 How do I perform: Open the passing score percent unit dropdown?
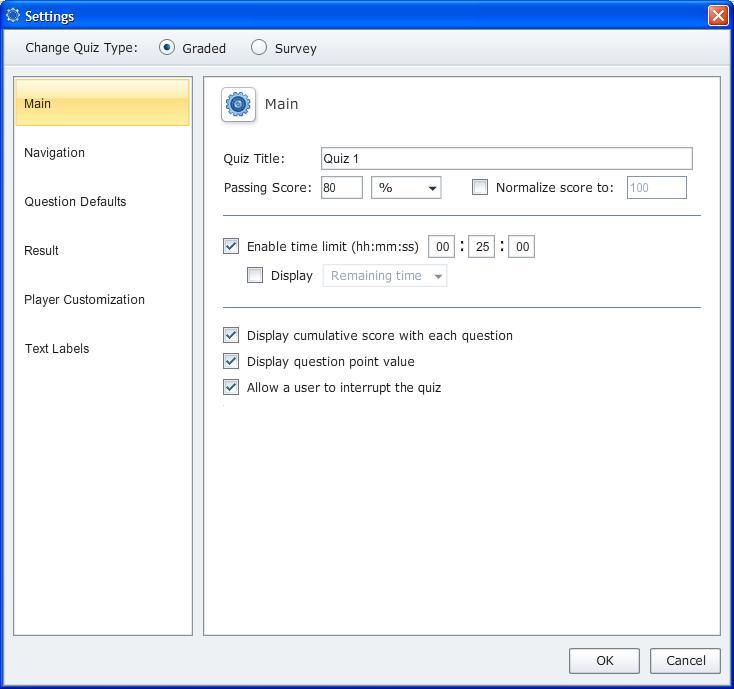[x=407, y=188]
